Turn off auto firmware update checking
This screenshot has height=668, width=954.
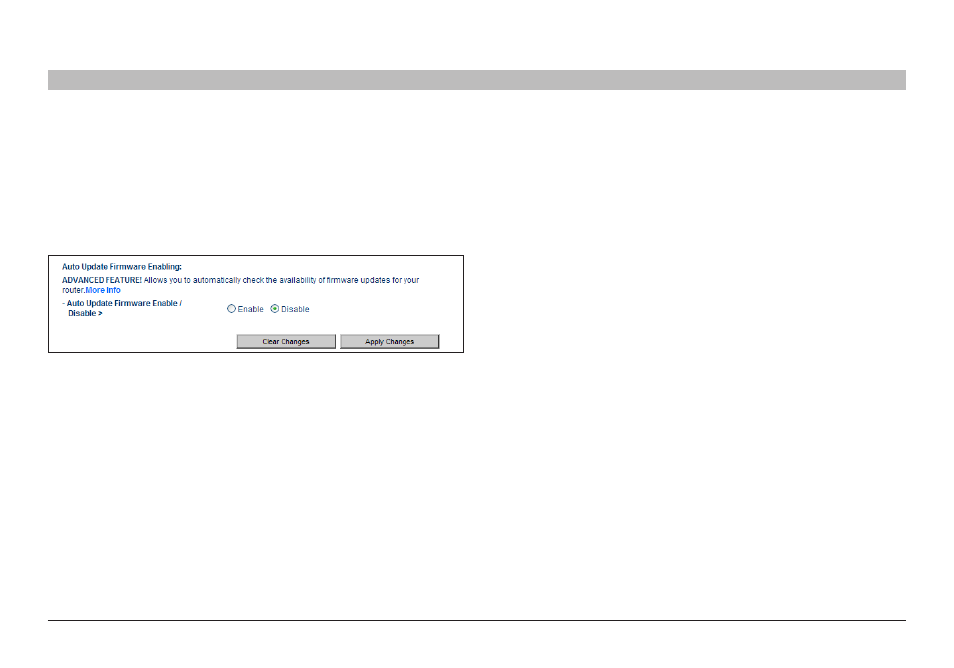point(275,309)
